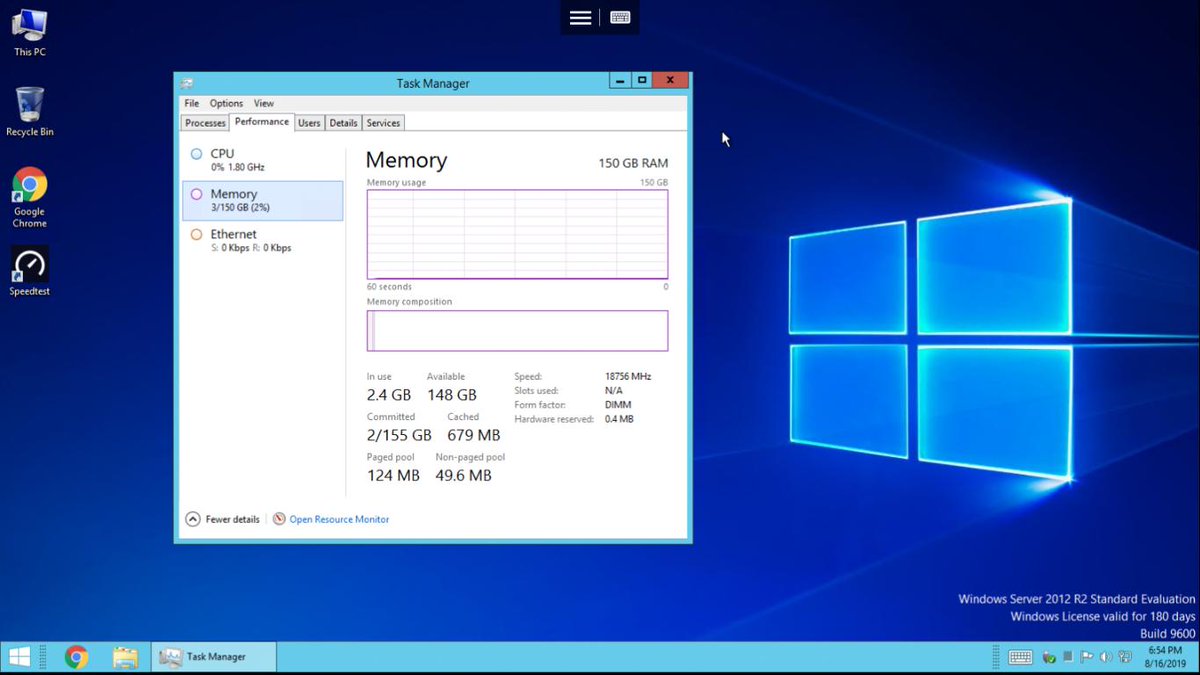Collapse with the Fewer details arrow
The width and height of the screenshot is (1200, 675).
(193, 519)
